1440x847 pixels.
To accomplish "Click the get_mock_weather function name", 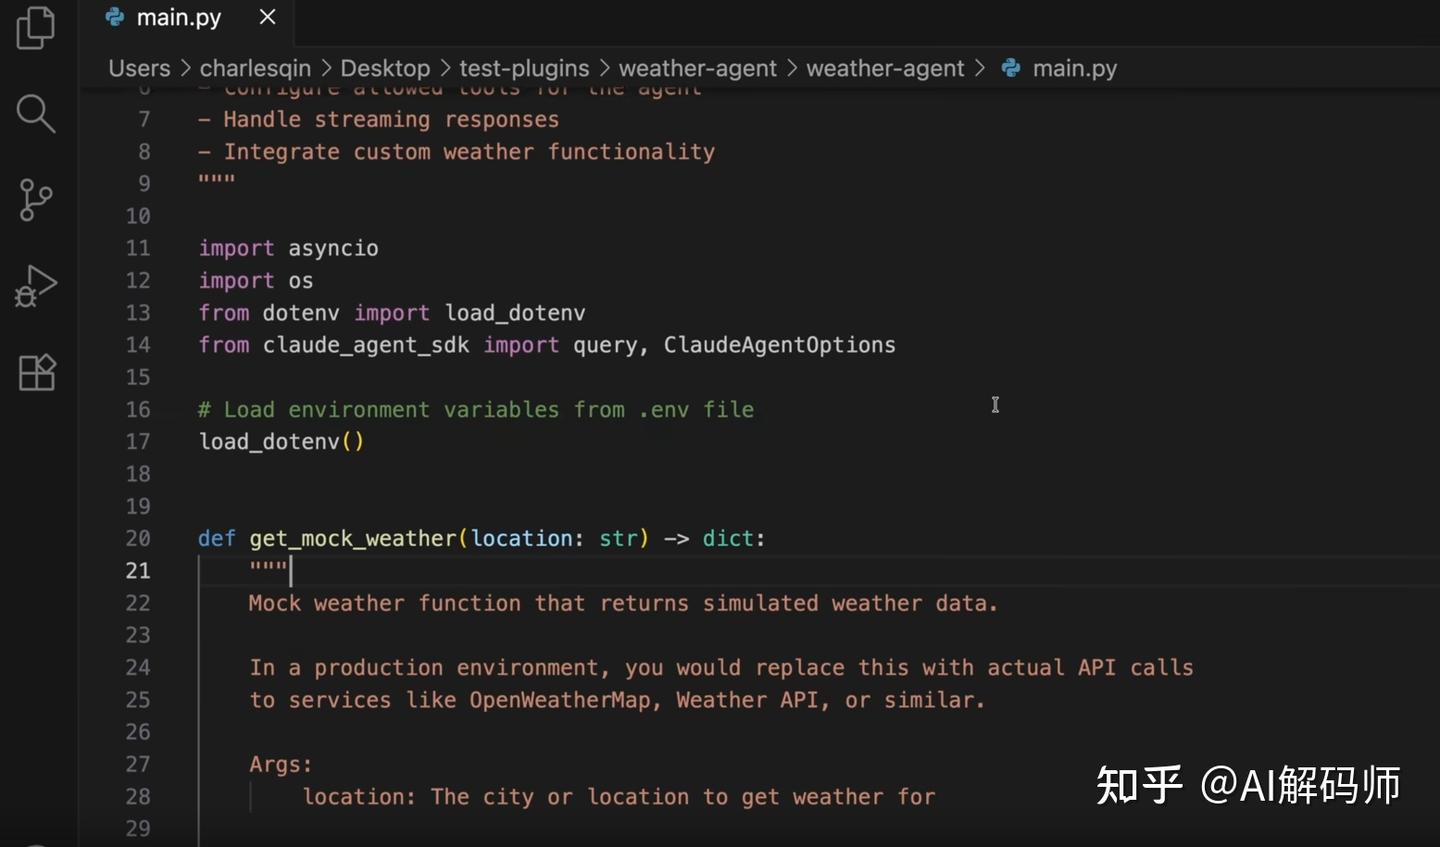I will 353,538.
